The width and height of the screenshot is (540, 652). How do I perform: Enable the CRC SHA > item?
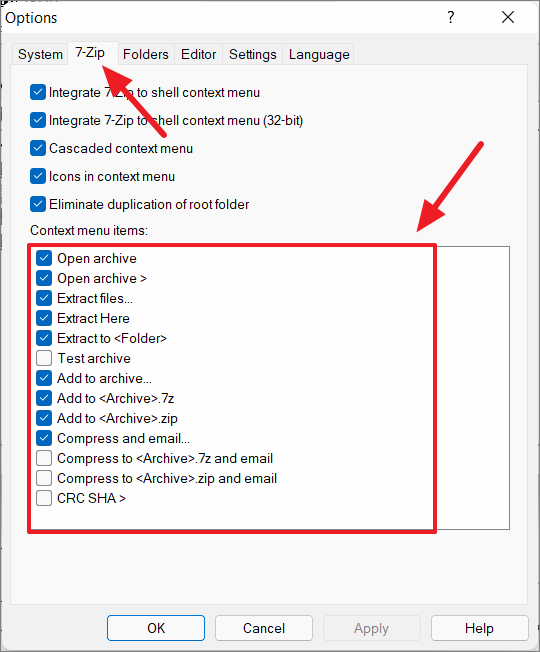click(44, 498)
